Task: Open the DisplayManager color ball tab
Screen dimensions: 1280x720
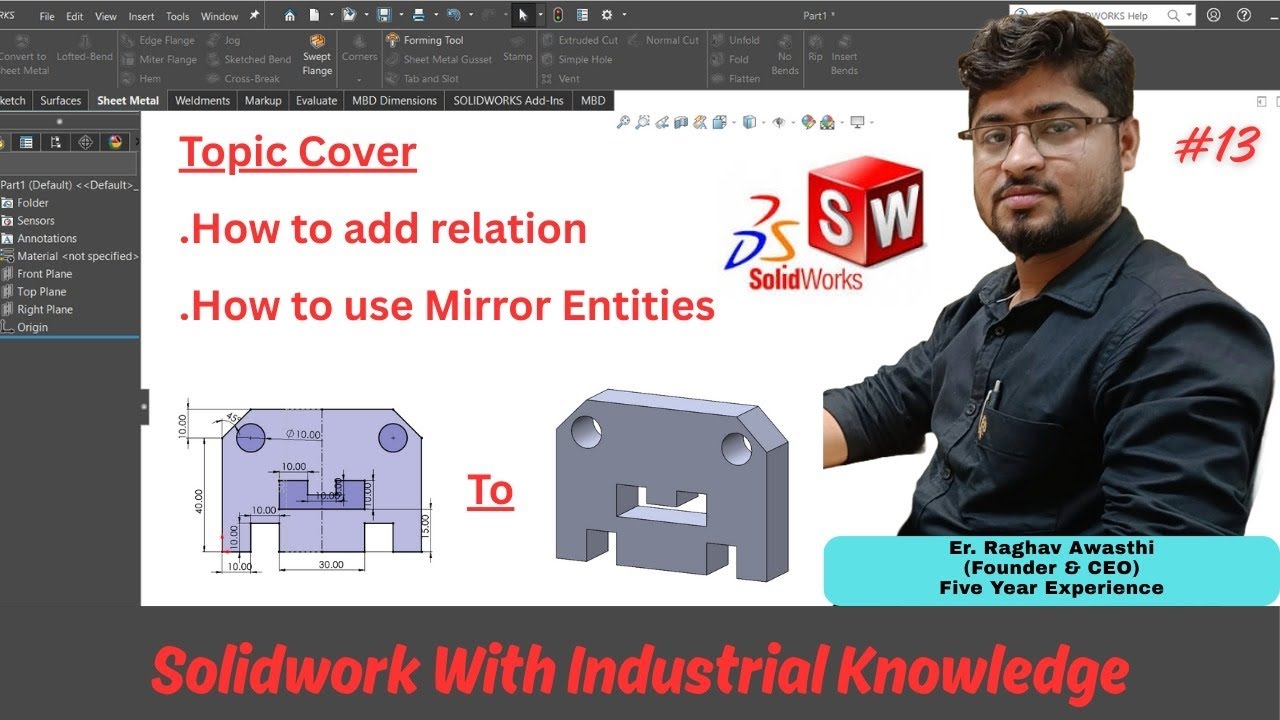Action: [114, 142]
